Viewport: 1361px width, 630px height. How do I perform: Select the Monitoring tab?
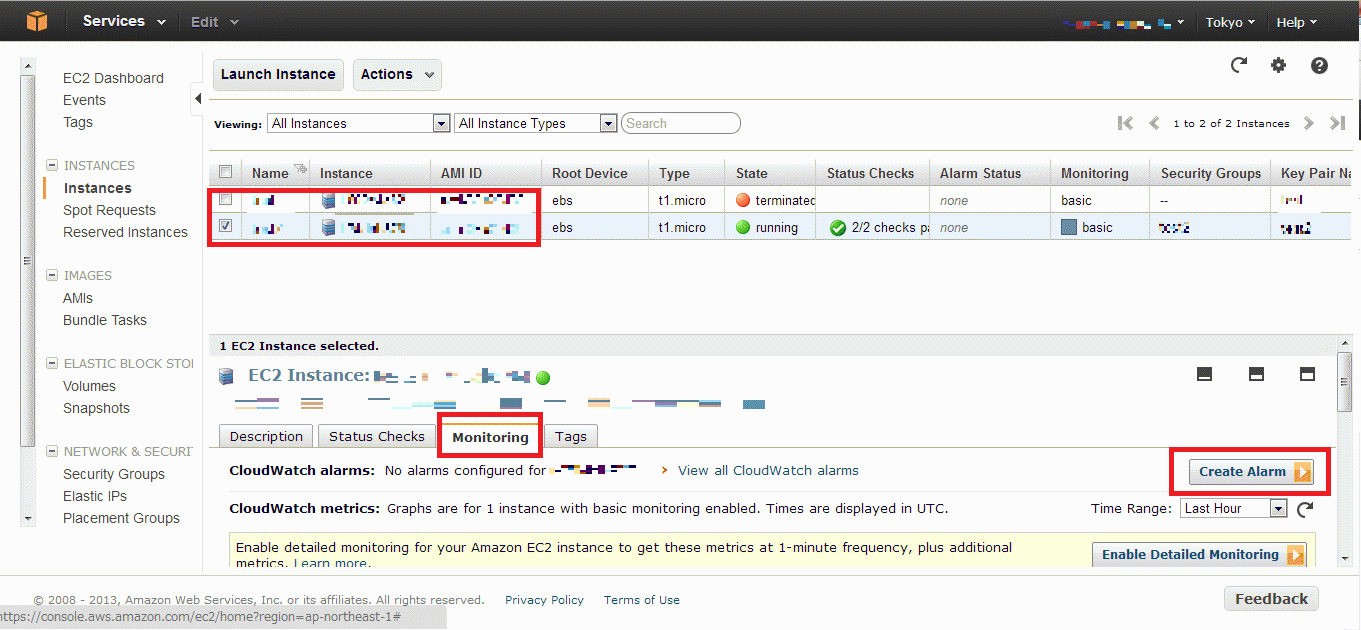point(490,437)
